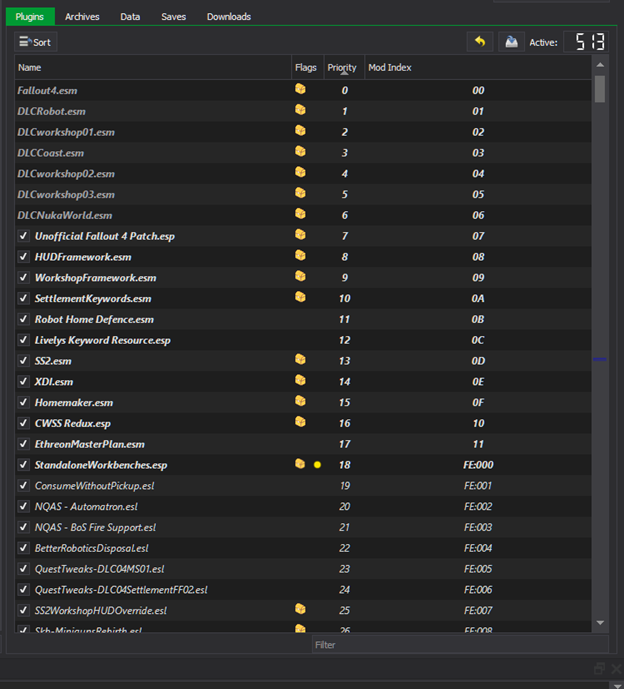This screenshot has height=689, width=624.
Task: Disable Robot Home Defence.esm plugin
Action: tap(23, 319)
